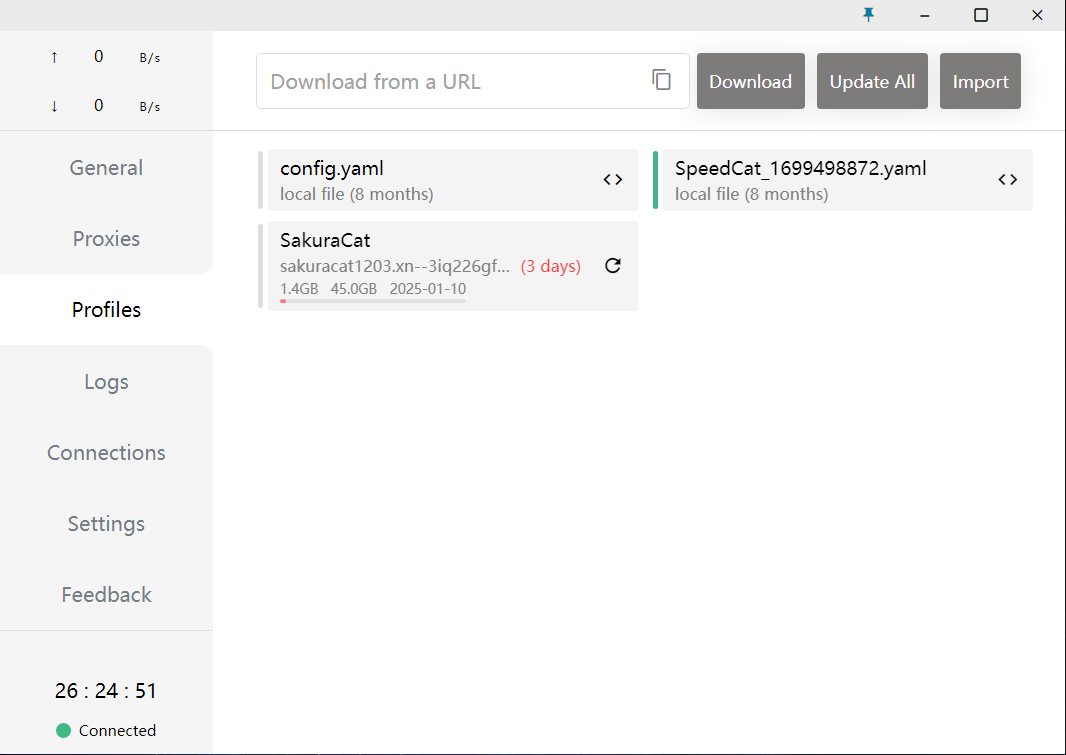Open the General tab
1066x755 pixels.
[x=106, y=168]
